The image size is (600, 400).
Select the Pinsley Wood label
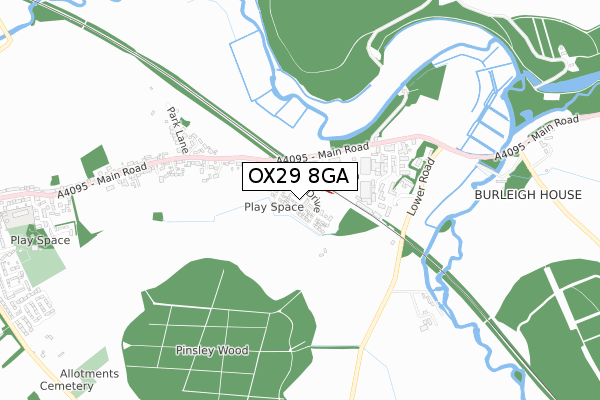click(212, 350)
